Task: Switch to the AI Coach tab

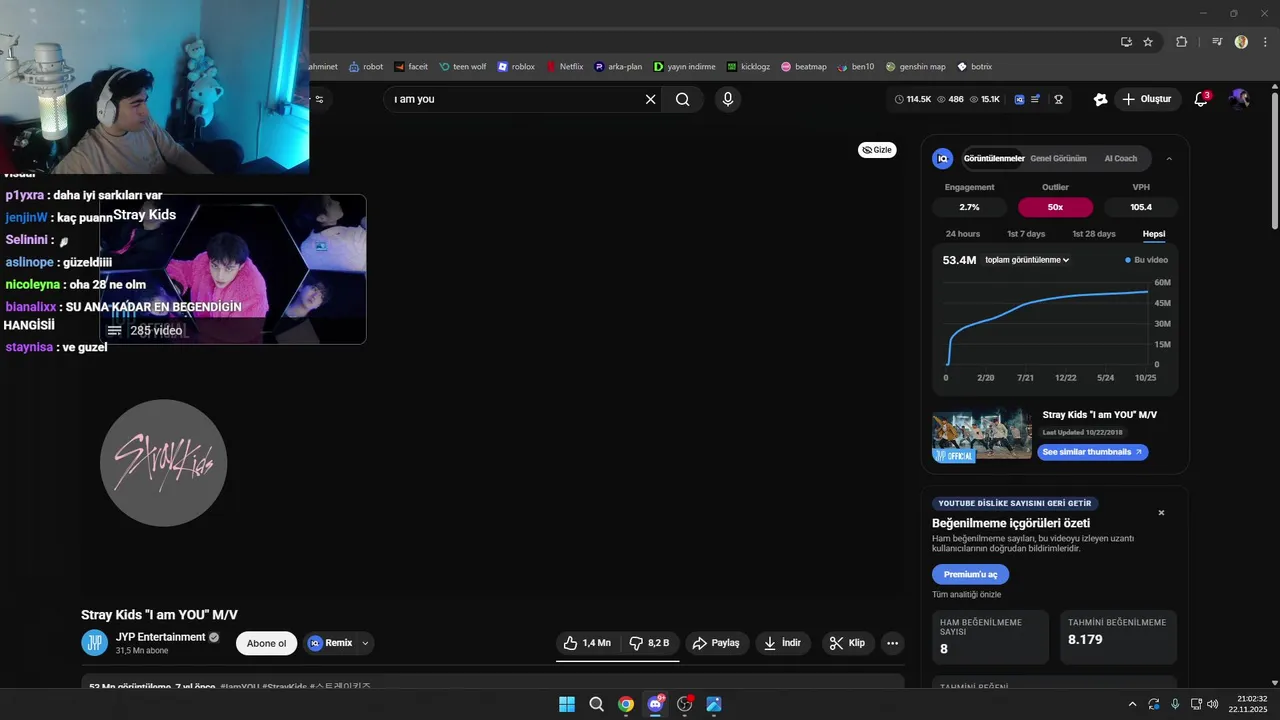Action: pyautogui.click(x=1121, y=158)
